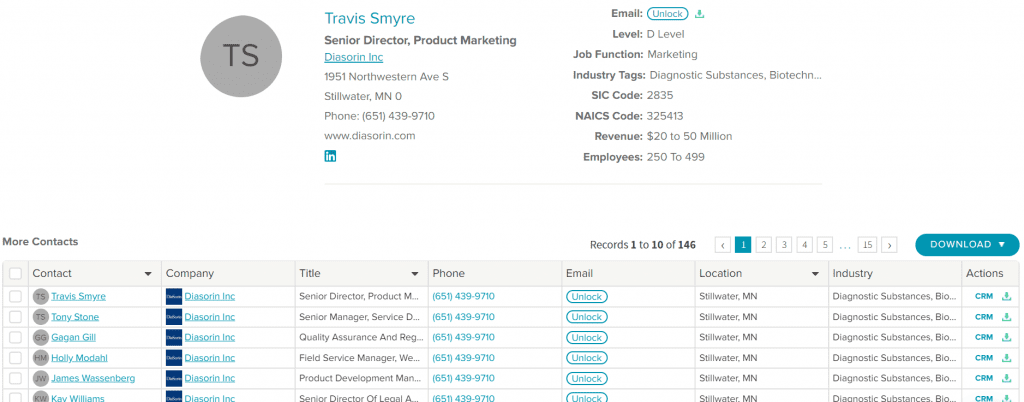Open the Holly Modahl contact link
Image resolution: width=1024 pixels, height=402 pixels.
pyautogui.click(x=79, y=358)
